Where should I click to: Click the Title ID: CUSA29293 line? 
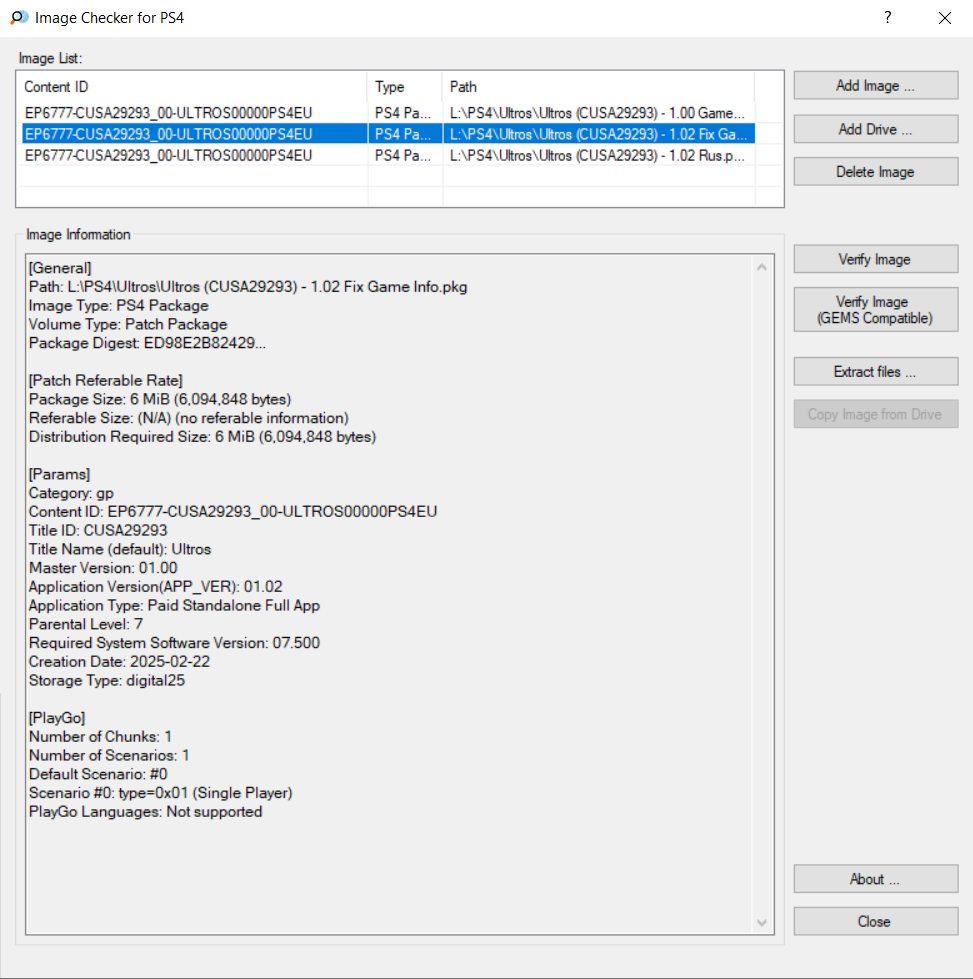[98, 531]
